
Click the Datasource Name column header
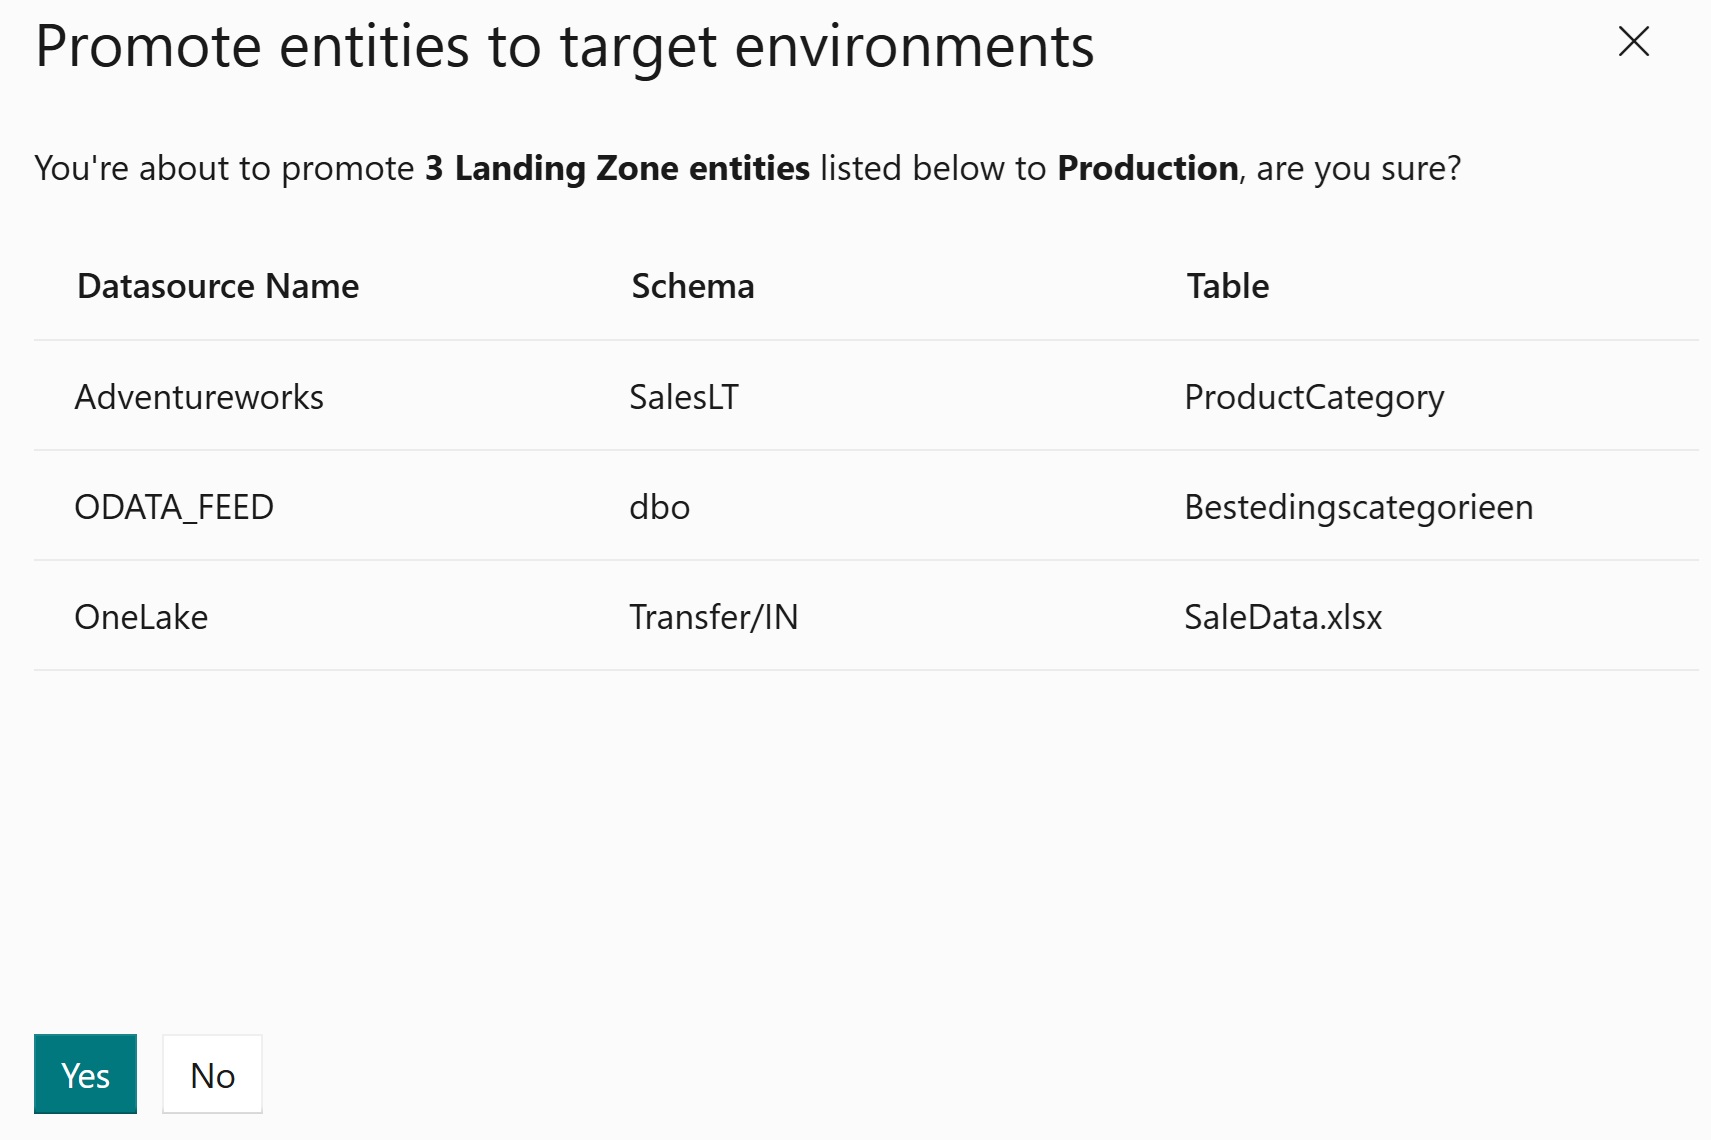[218, 287]
